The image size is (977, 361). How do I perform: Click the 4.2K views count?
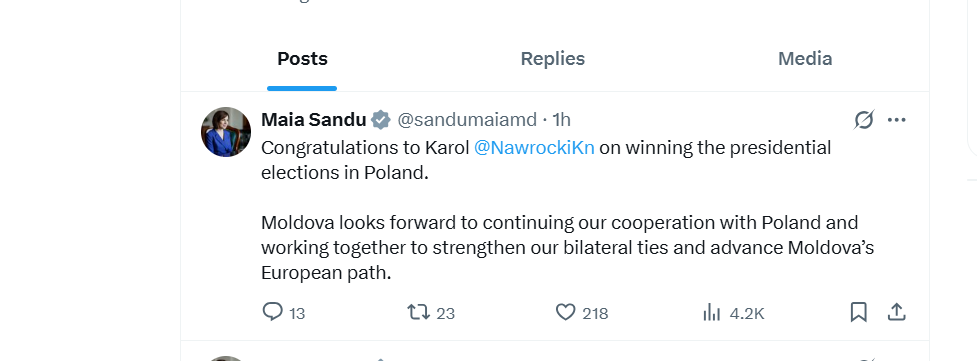tap(746, 313)
